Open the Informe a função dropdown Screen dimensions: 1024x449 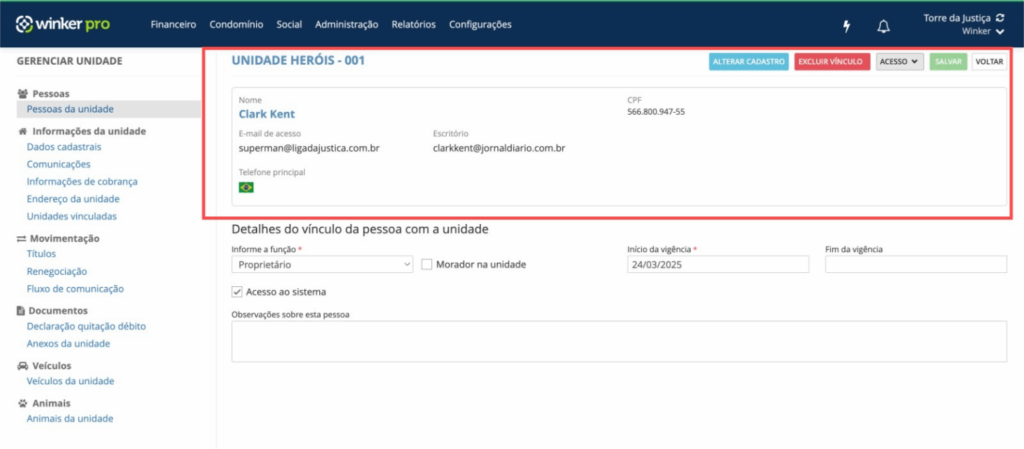tap(322, 264)
